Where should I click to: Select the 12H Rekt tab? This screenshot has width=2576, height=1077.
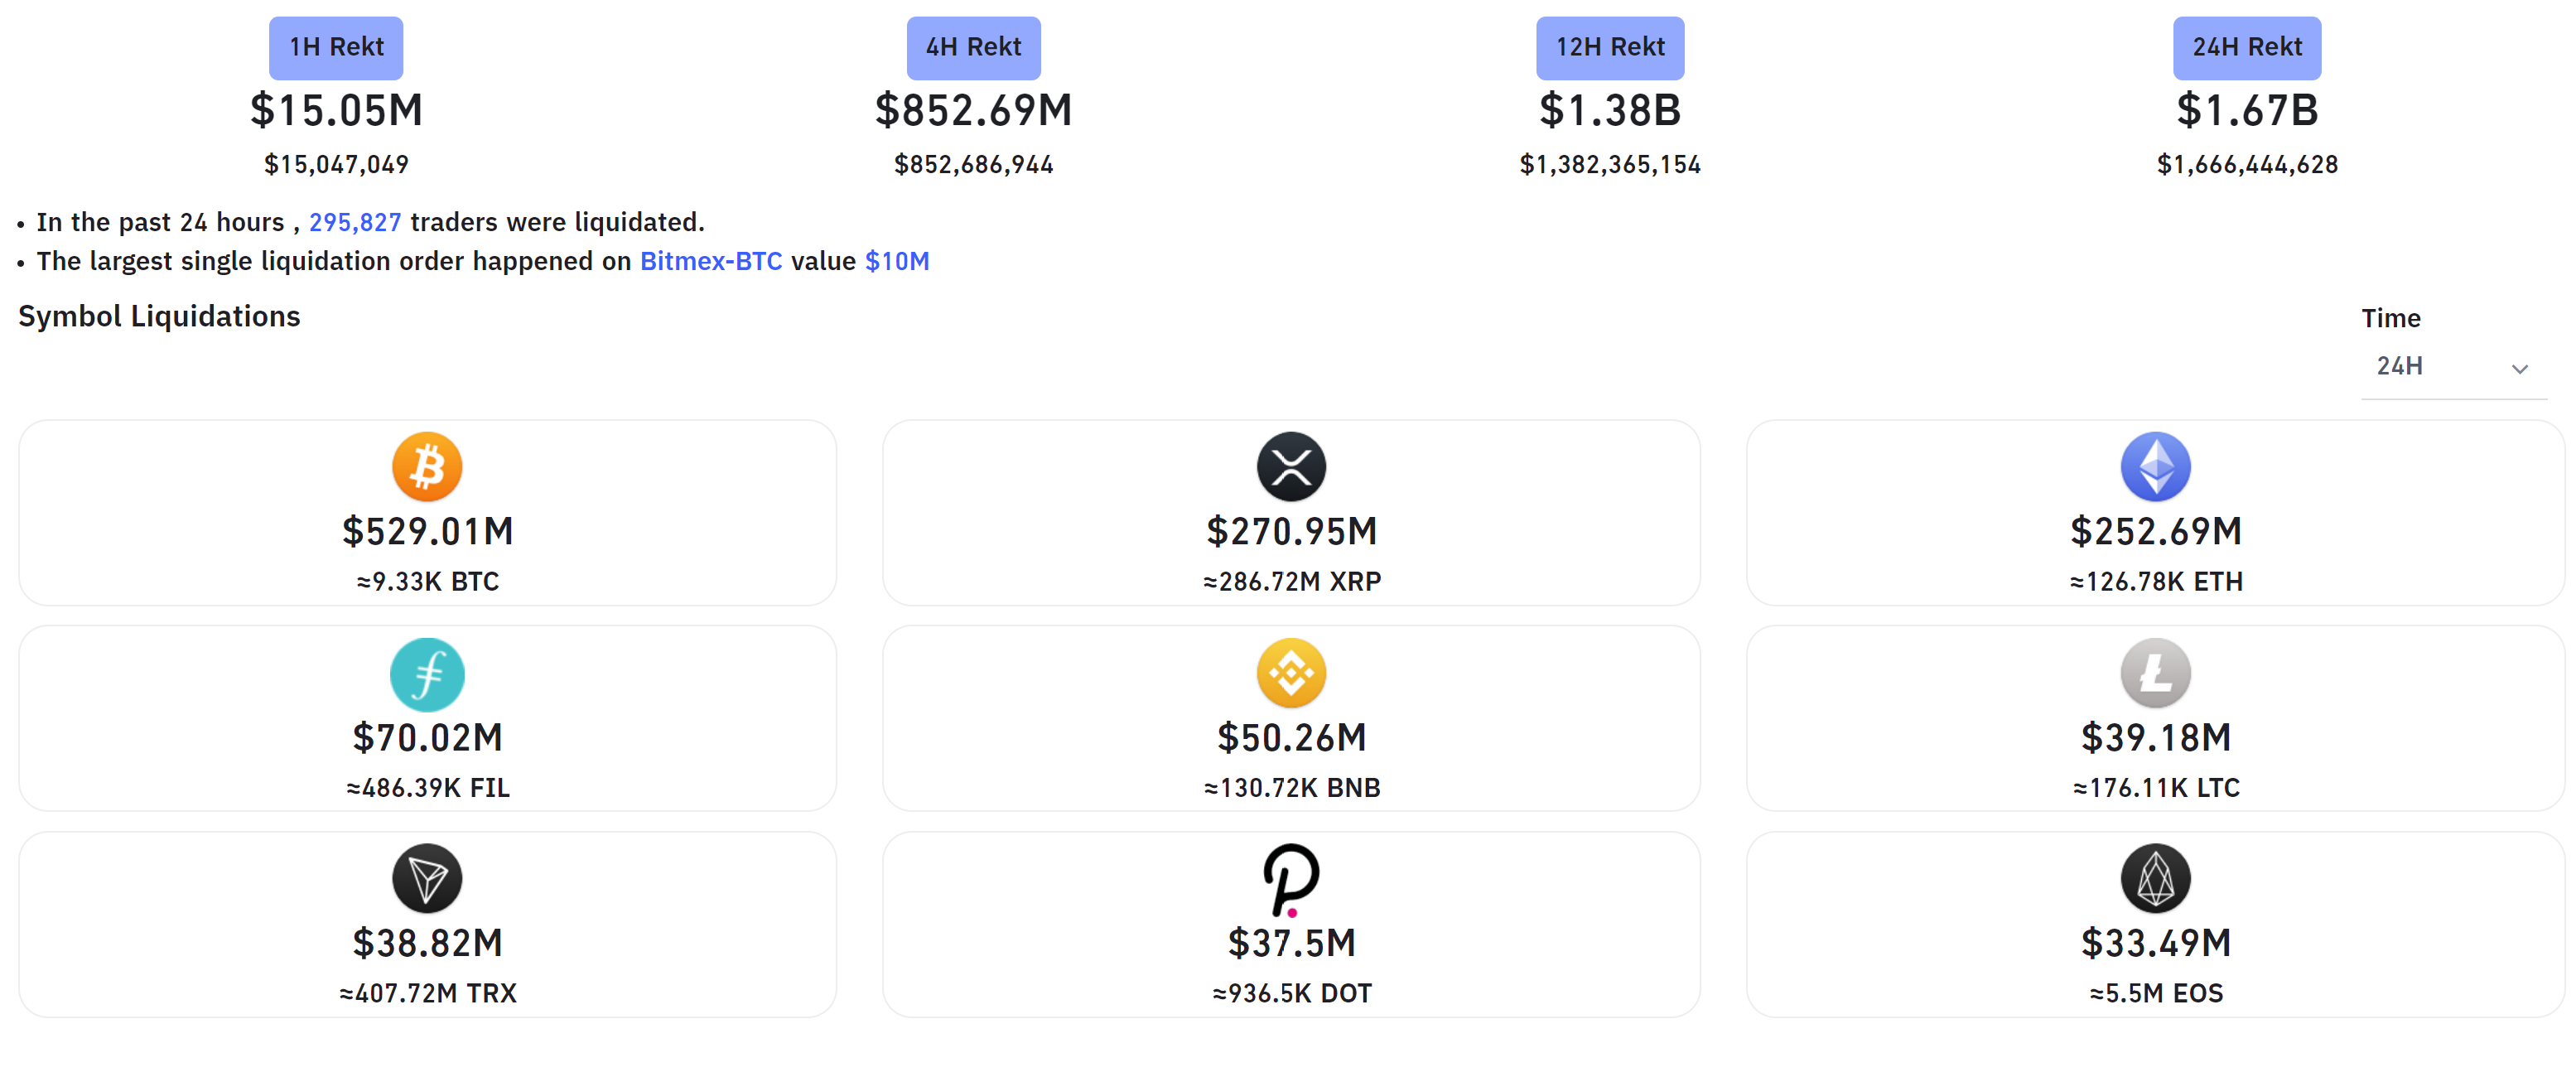point(1610,47)
